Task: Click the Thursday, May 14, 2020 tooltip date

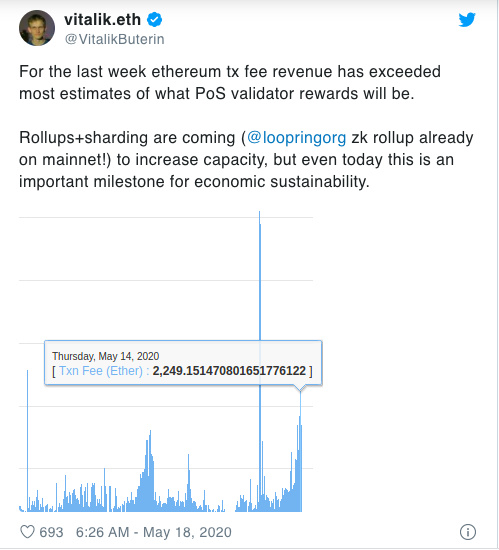Action: [106, 356]
